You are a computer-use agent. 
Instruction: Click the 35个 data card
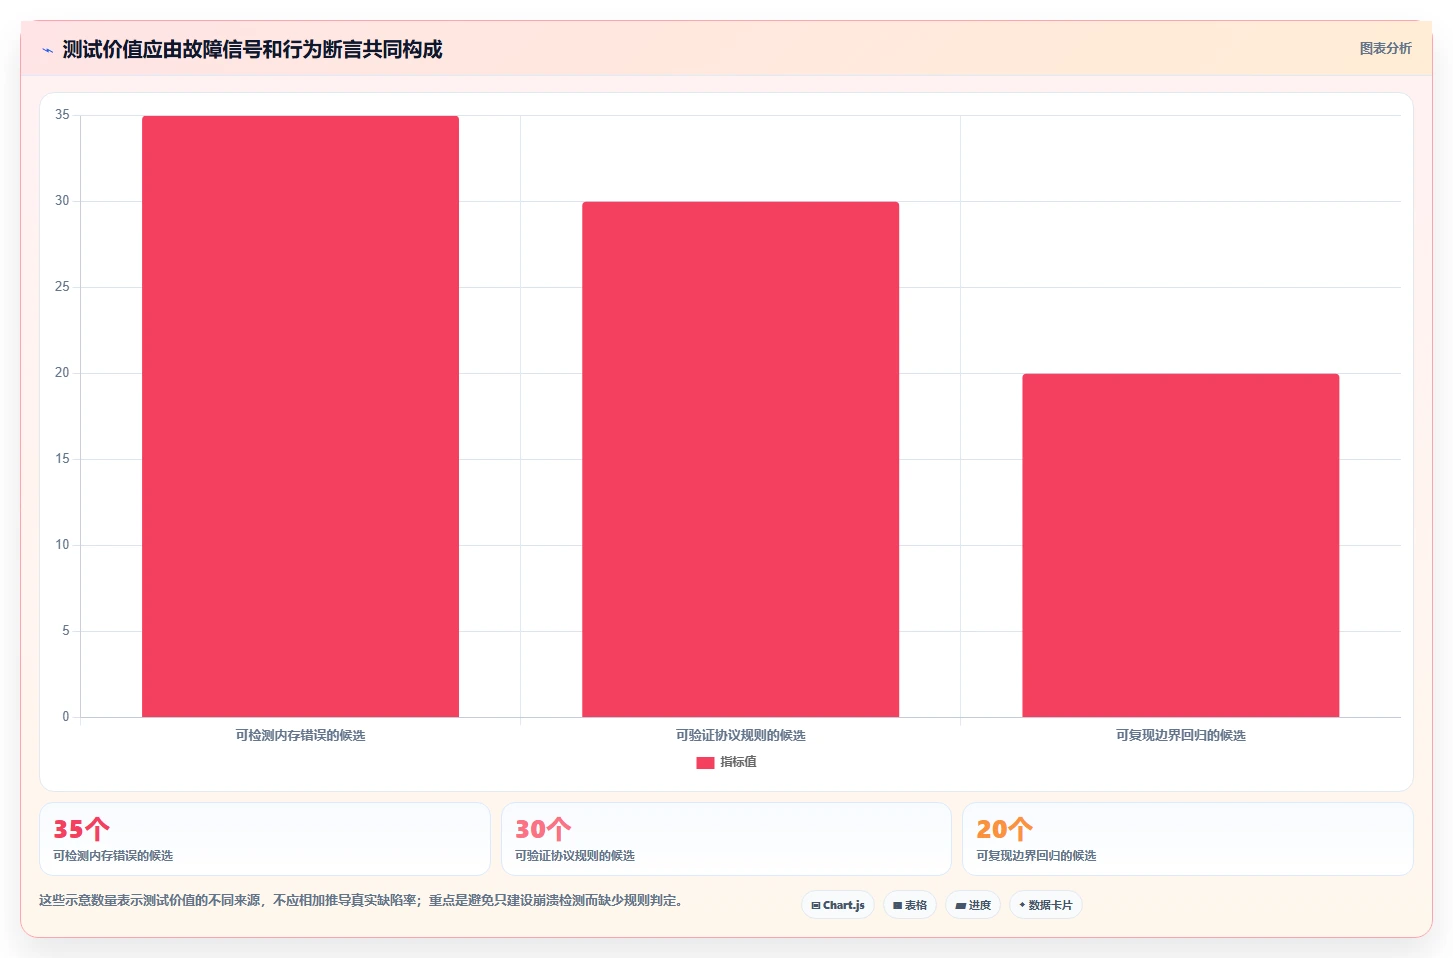coord(265,839)
